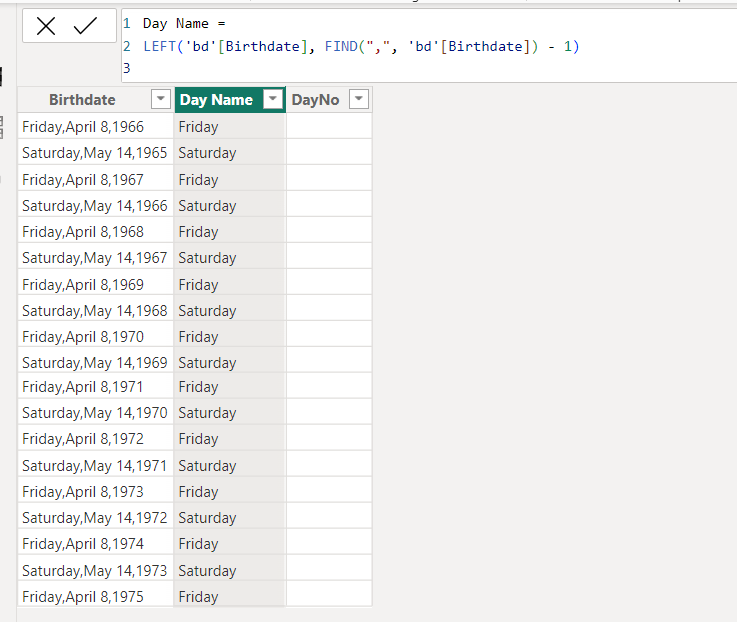This screenshot has height=622, width=737.
Task: Click inside the DAX formula editor line 2
Action: pos(361,47)
